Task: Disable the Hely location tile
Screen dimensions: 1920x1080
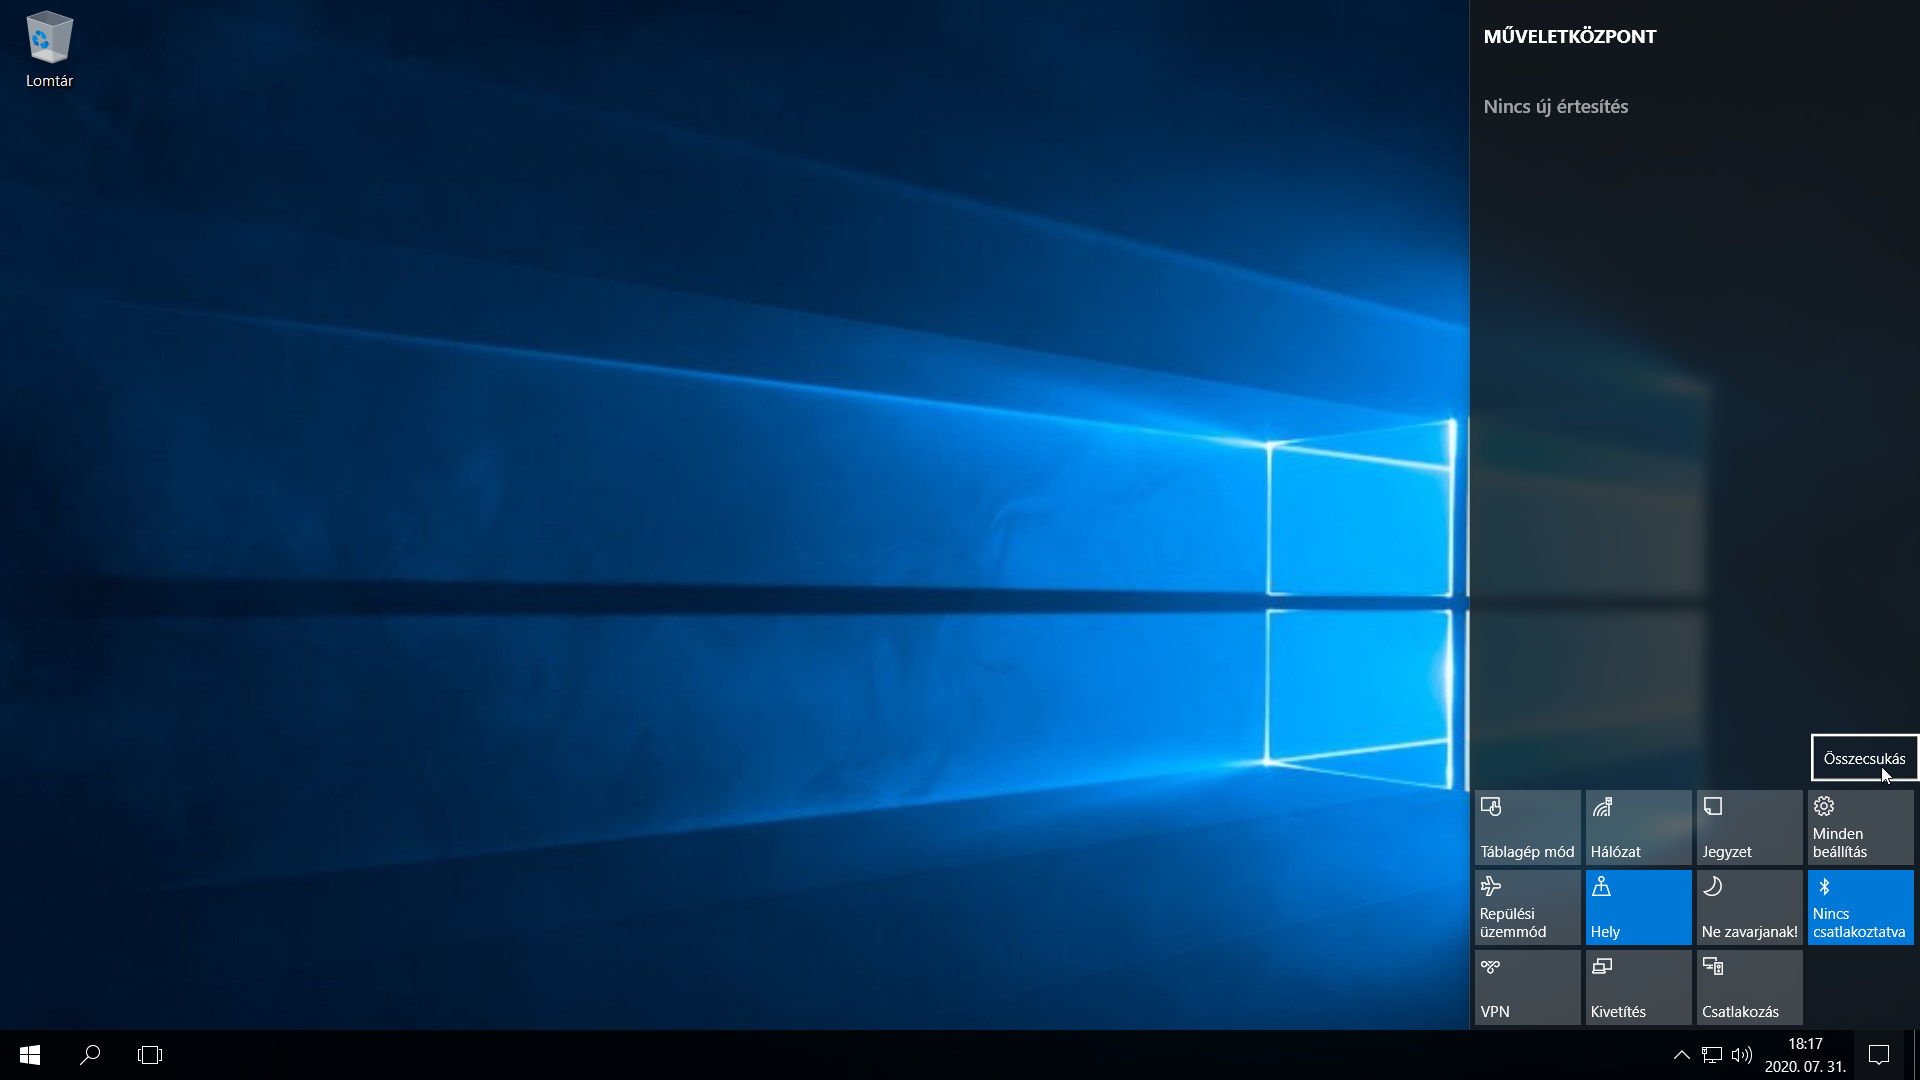Action: [1638, 907]
